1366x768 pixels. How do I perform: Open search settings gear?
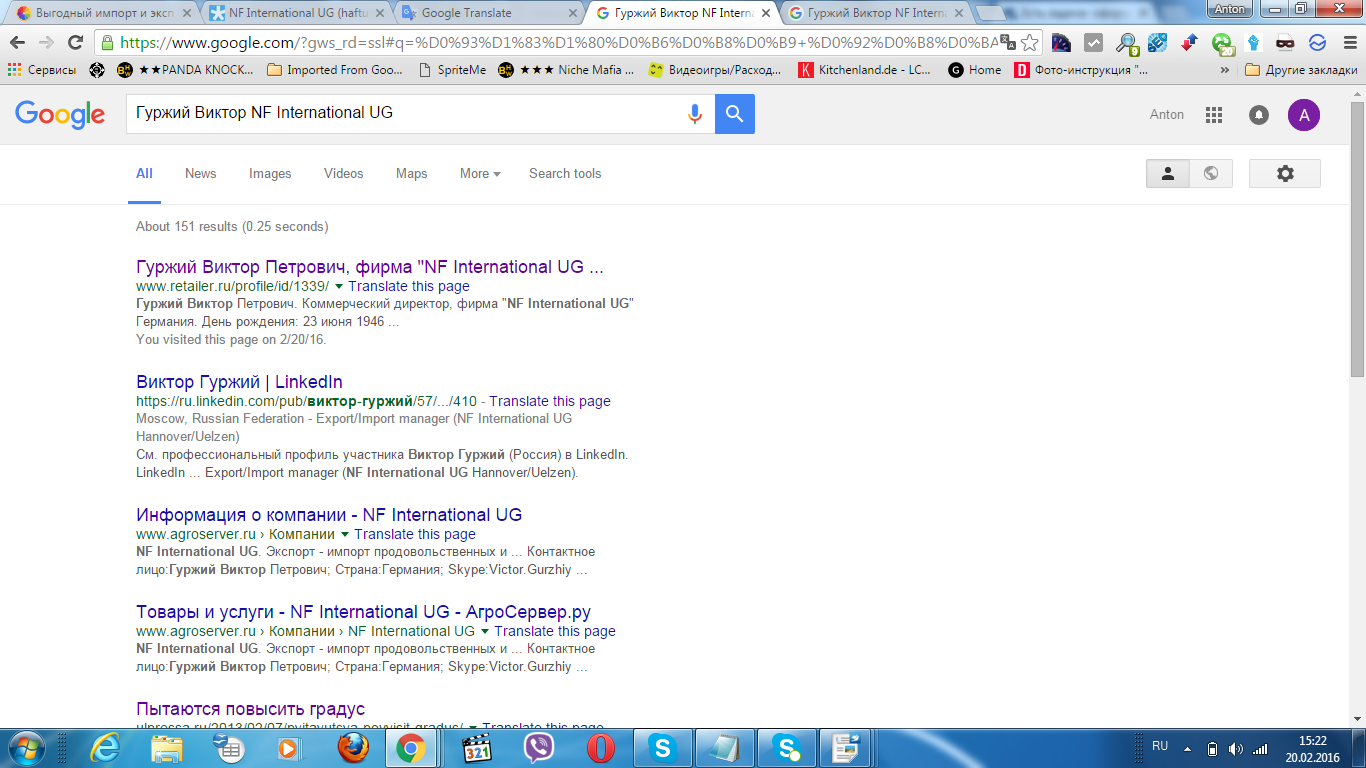point(1285,173)
